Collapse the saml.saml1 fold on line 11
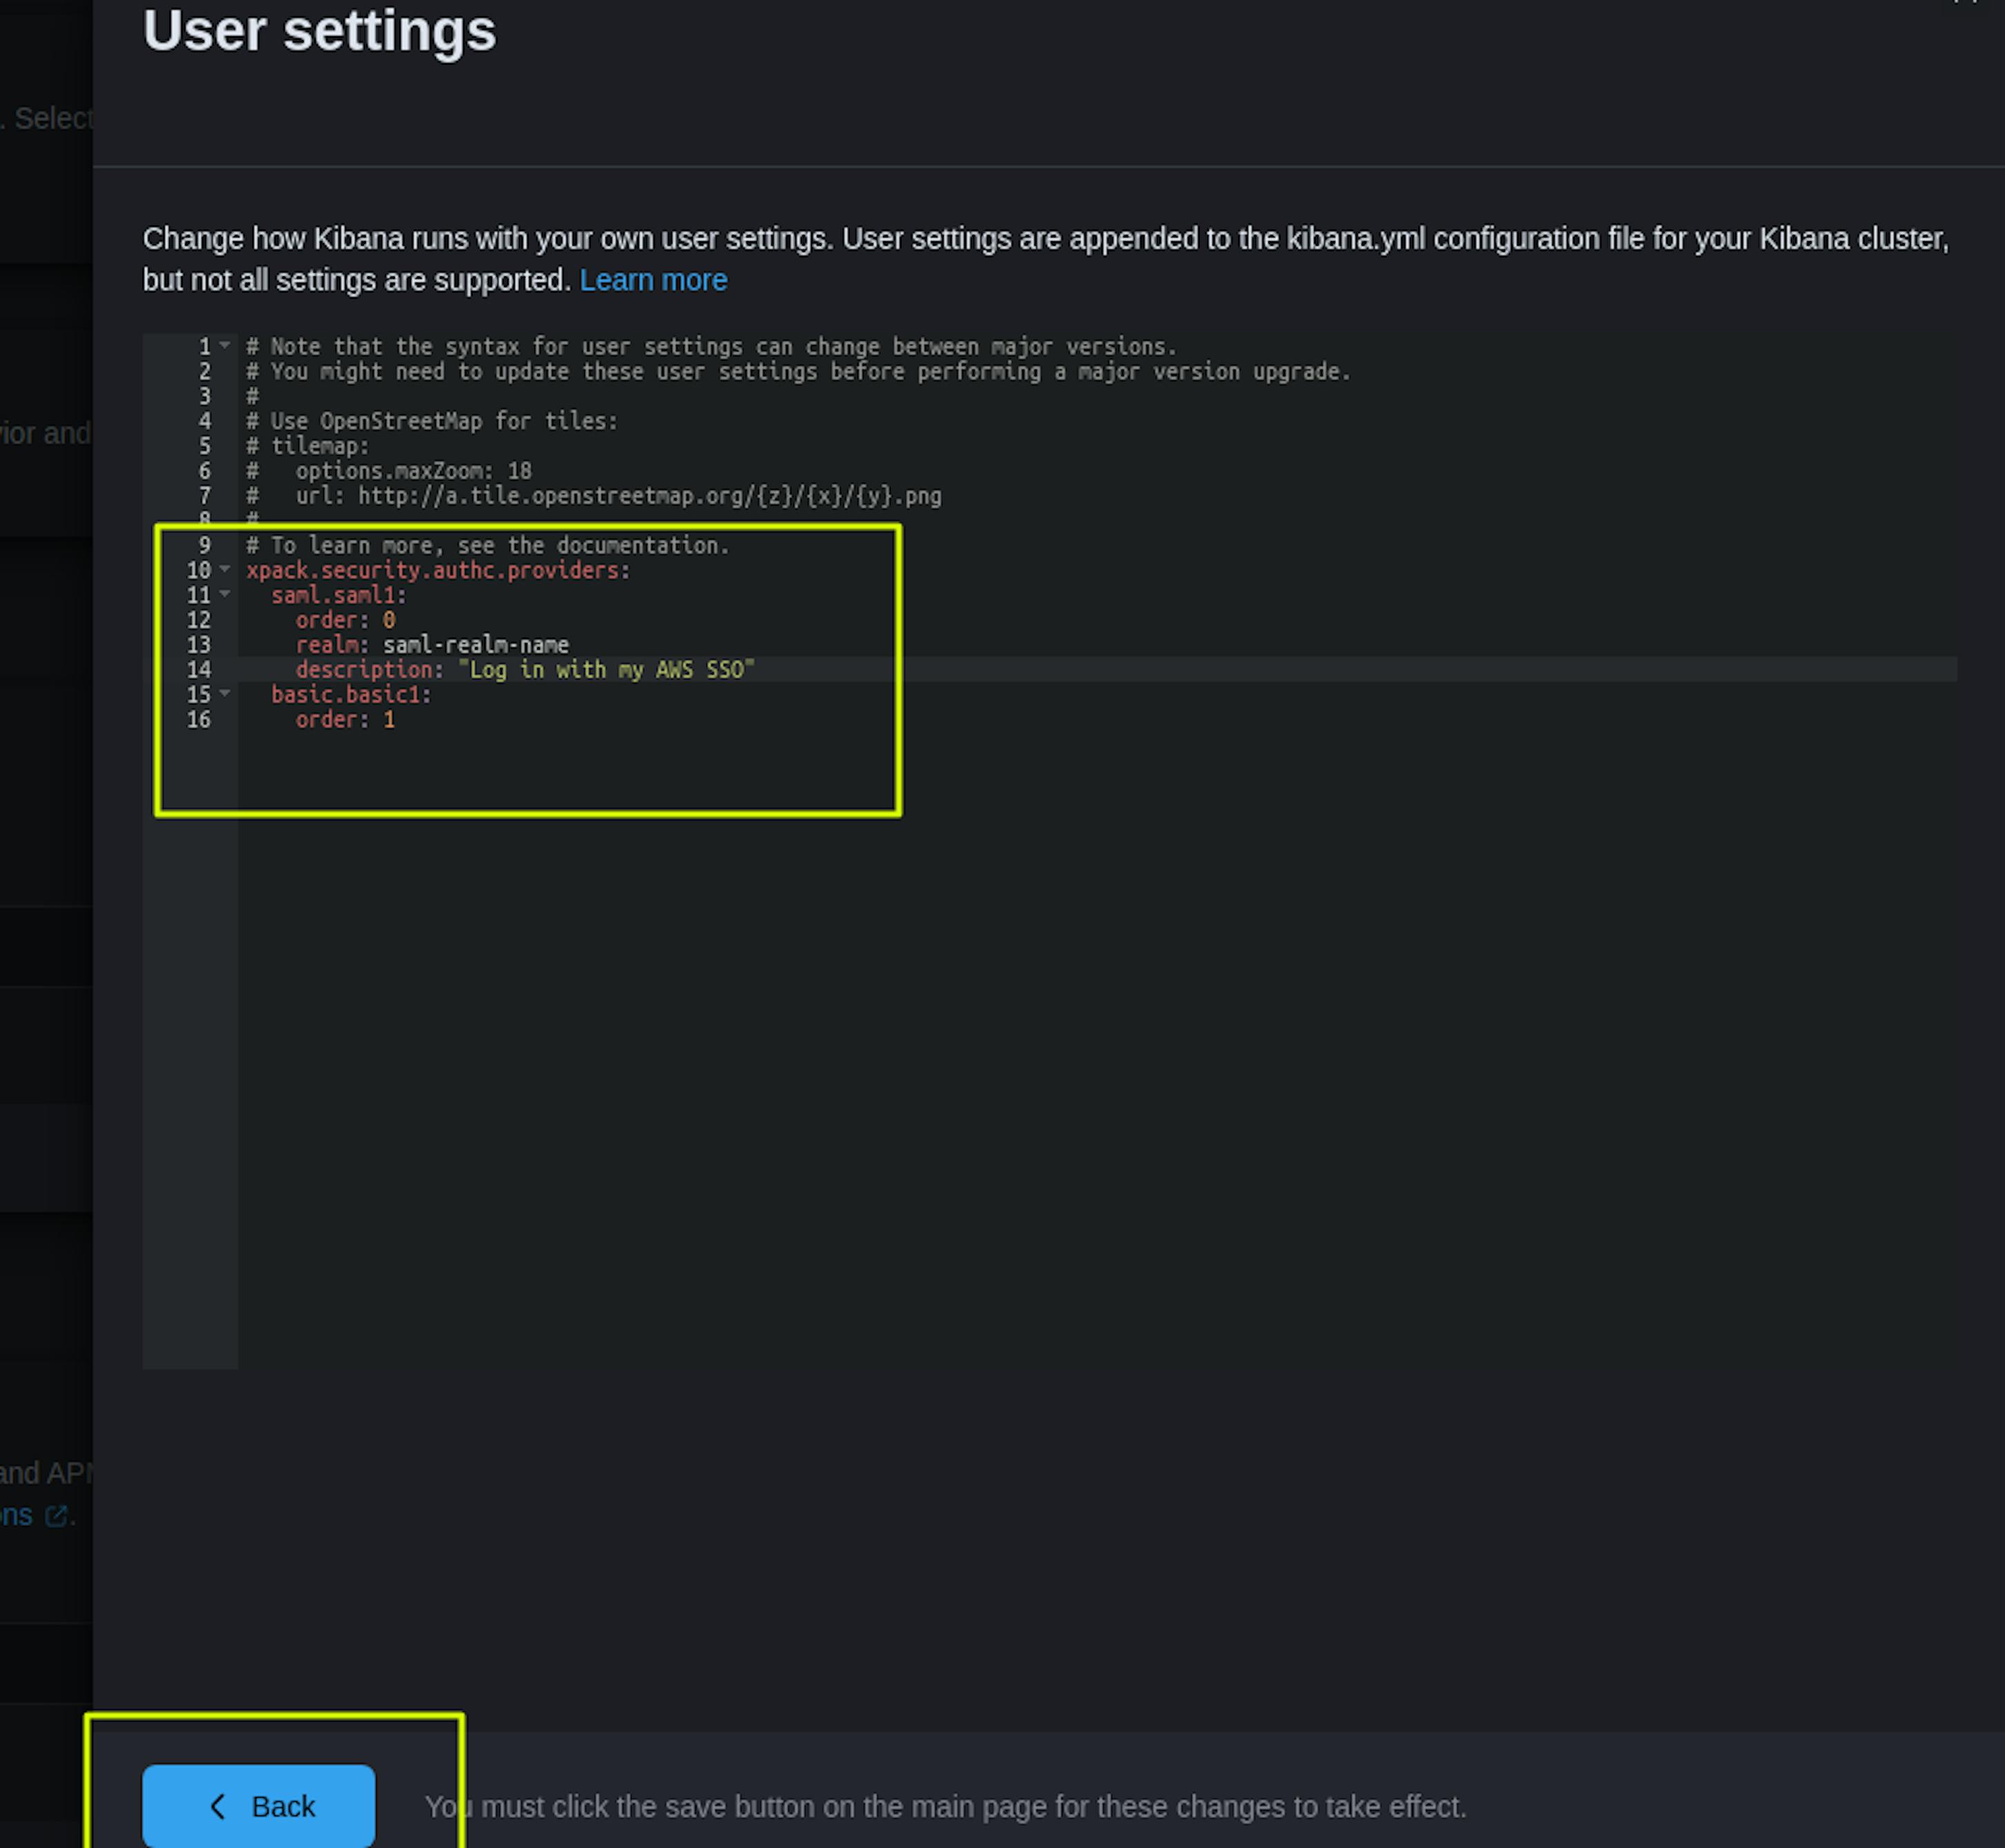The height and width of the screenshot is (1848, 2005). (x=225, y=594)
